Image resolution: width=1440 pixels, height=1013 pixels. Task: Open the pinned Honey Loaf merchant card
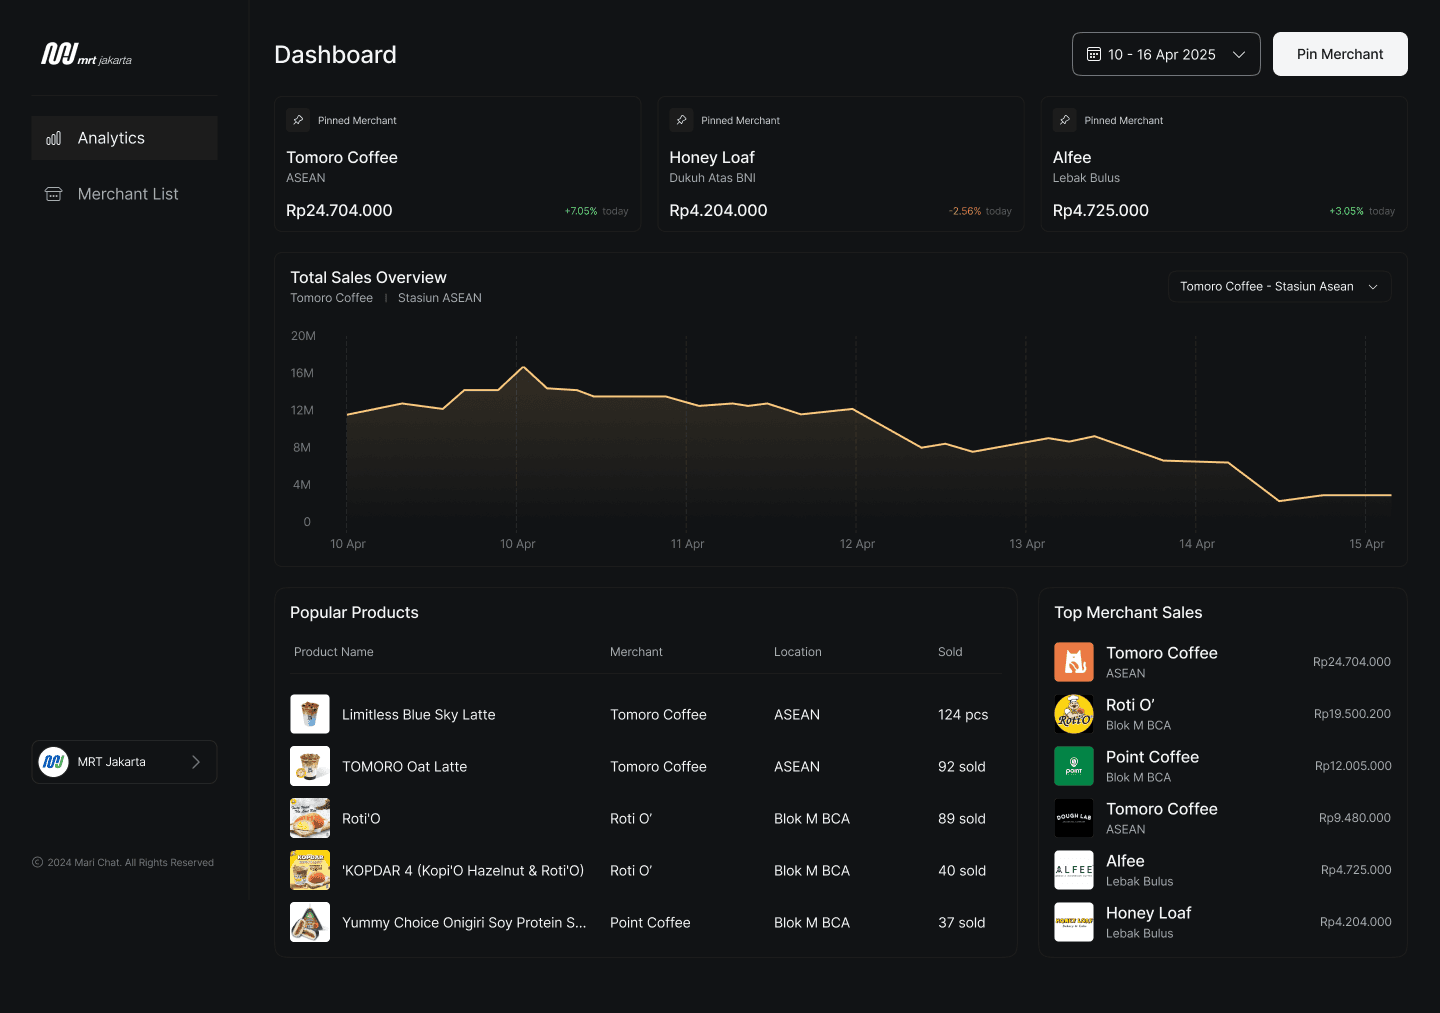point(840,164)
